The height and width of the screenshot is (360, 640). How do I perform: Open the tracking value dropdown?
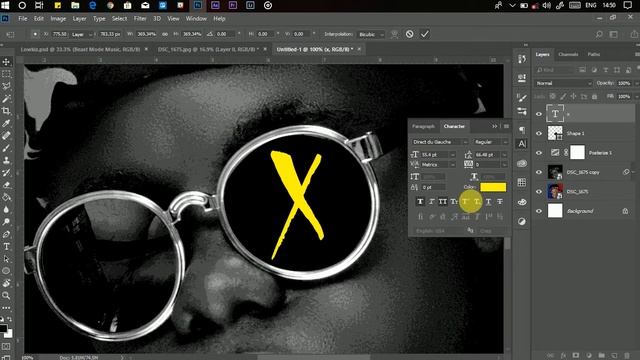(x=504, y=164)
